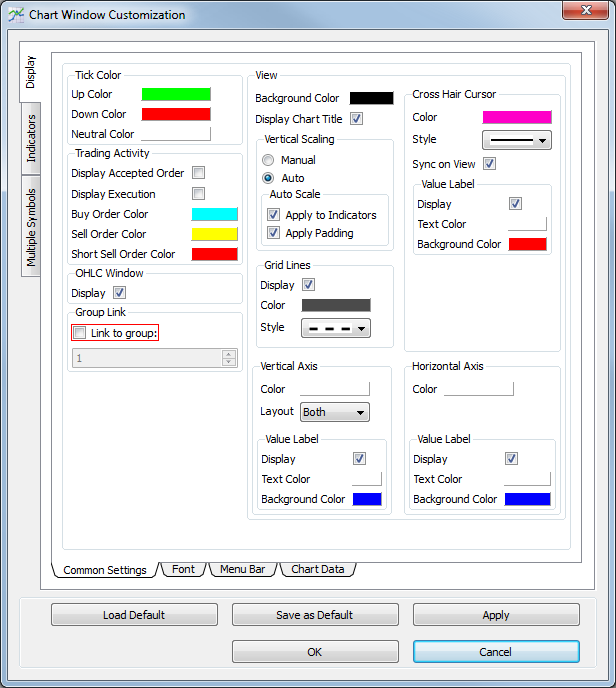
Task: Open the Chart Data tab
Action: click(317, 569)
